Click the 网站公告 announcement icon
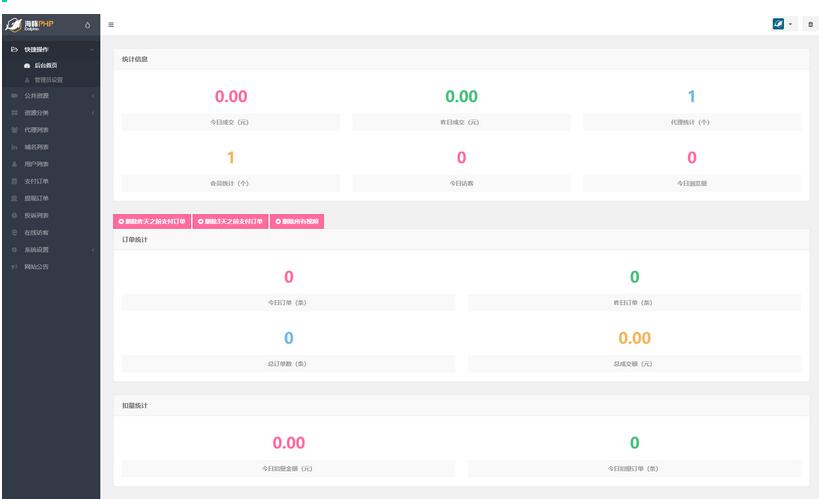This screenshot has height=499, width=819. pos(14,267)
